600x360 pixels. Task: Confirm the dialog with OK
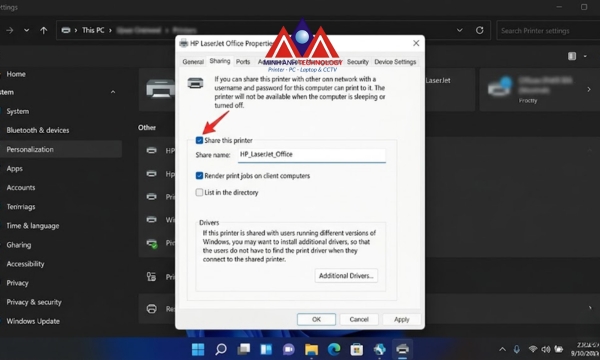click(316, 319)
